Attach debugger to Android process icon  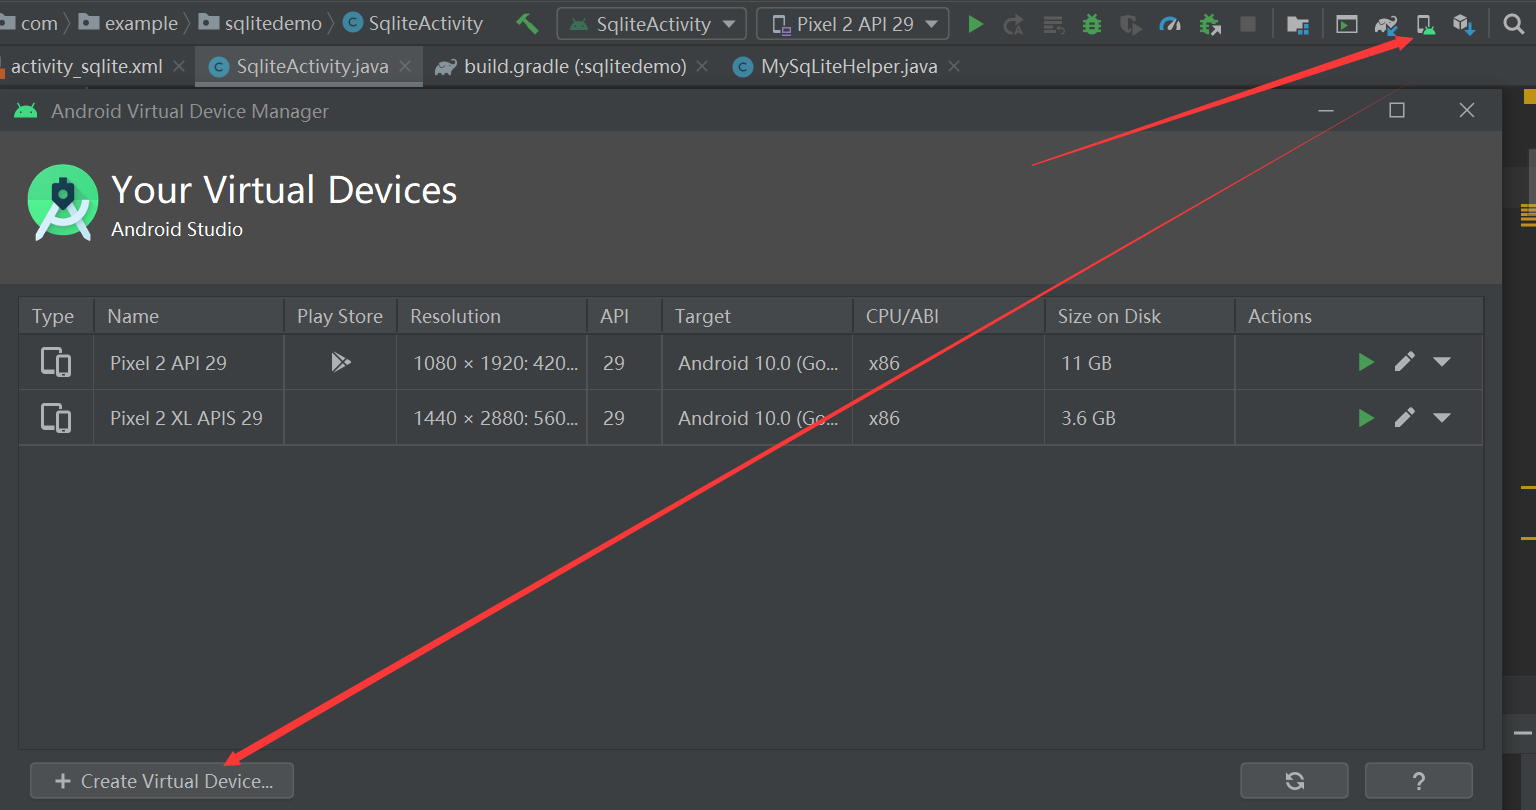tap(1210, 24)
